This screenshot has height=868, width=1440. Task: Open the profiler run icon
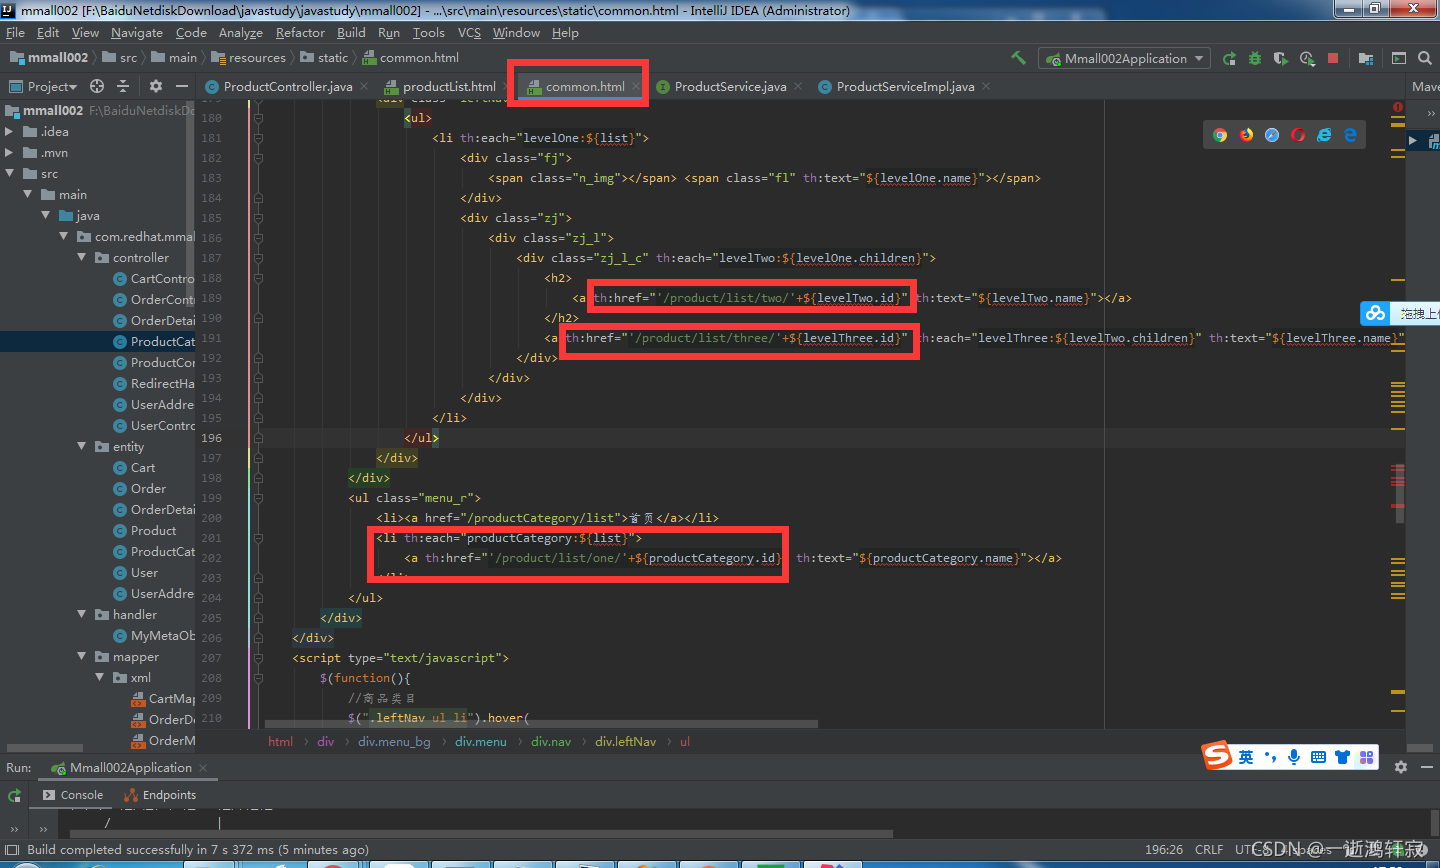[1307, 58]
